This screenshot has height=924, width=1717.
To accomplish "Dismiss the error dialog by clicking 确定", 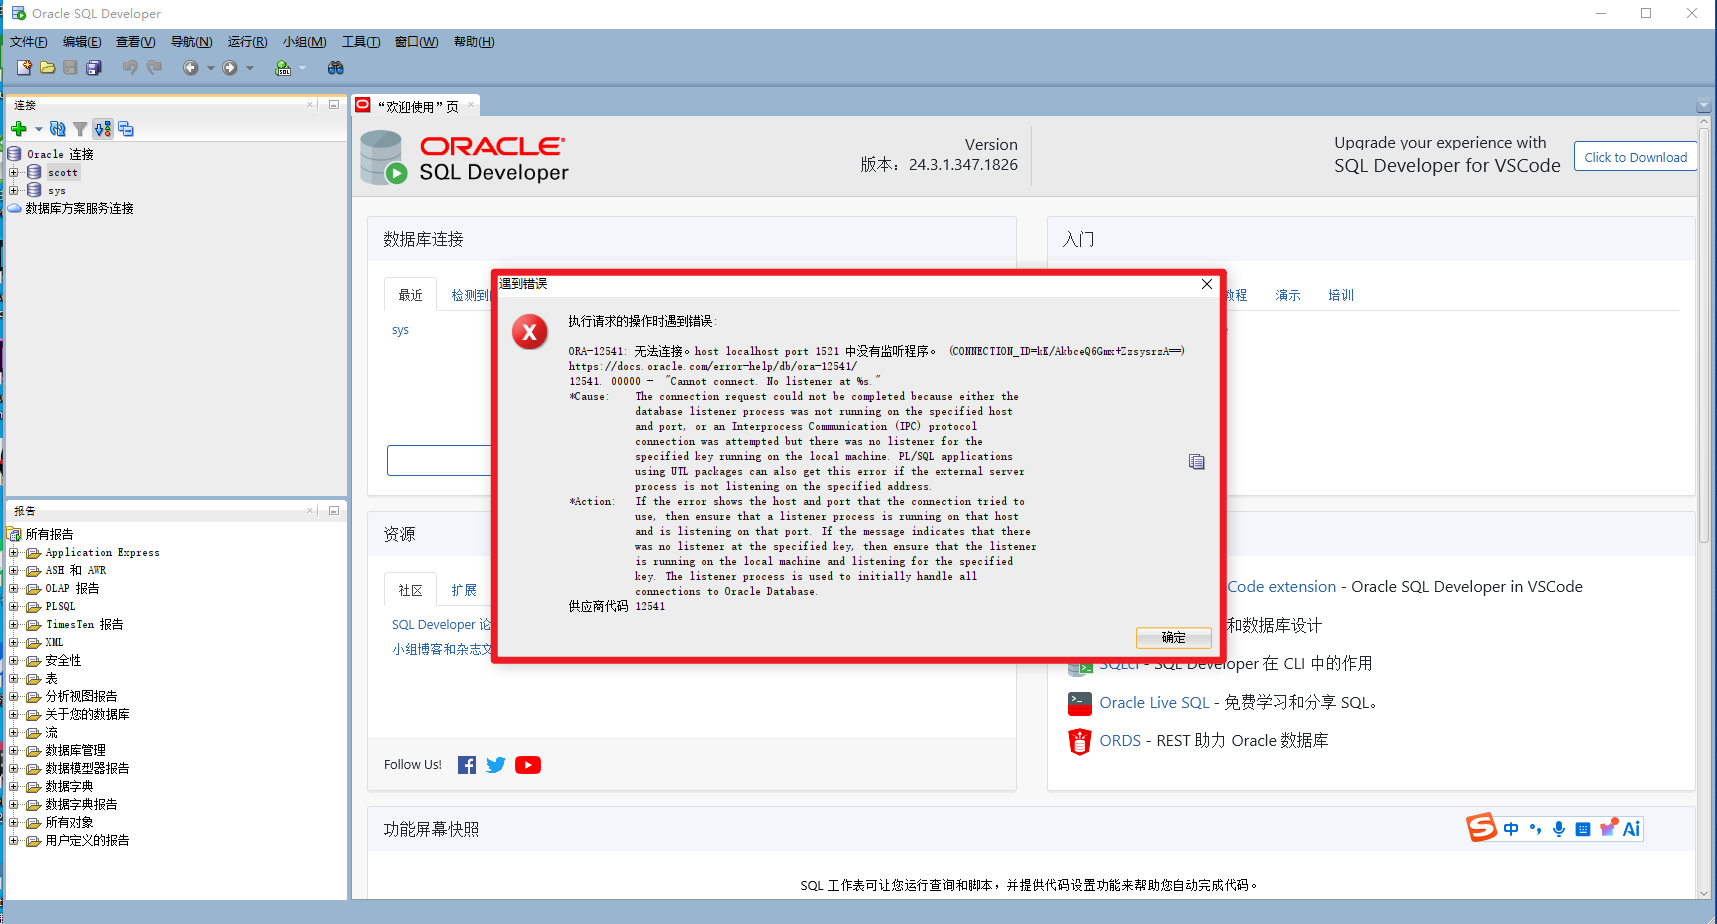I will coord(1173,637).
